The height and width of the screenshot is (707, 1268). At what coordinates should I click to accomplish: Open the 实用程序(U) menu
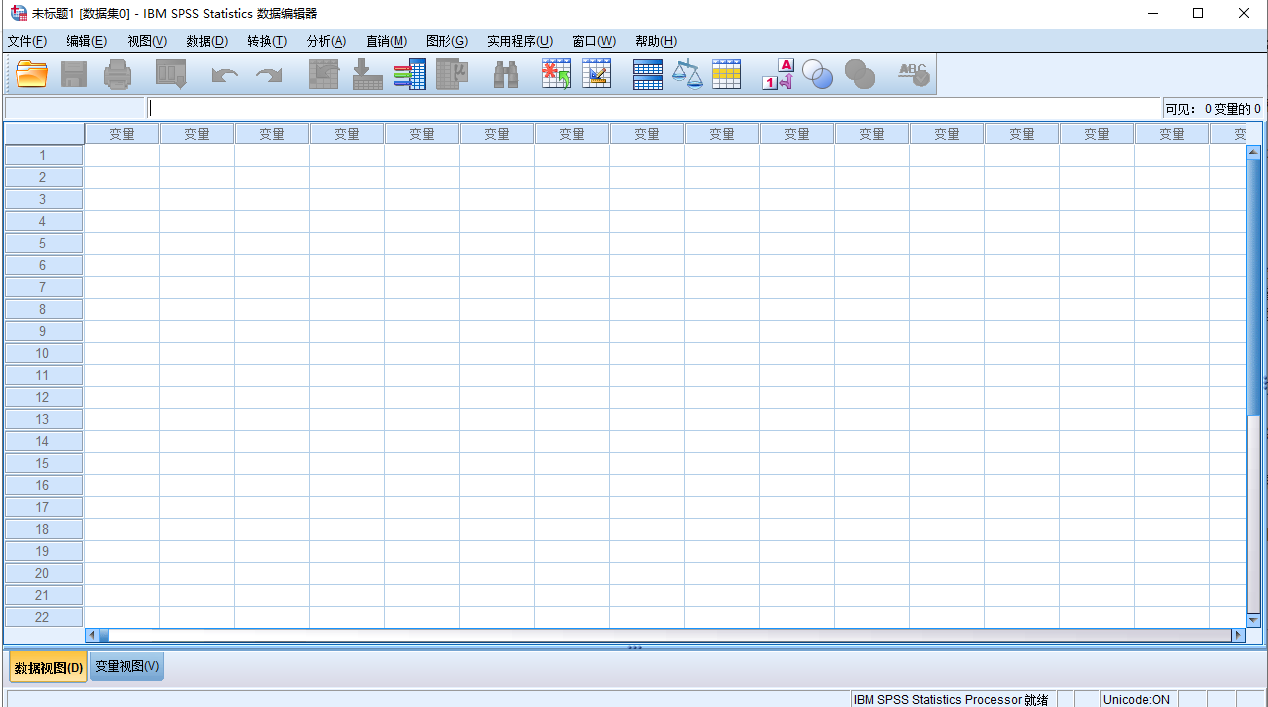519,41
